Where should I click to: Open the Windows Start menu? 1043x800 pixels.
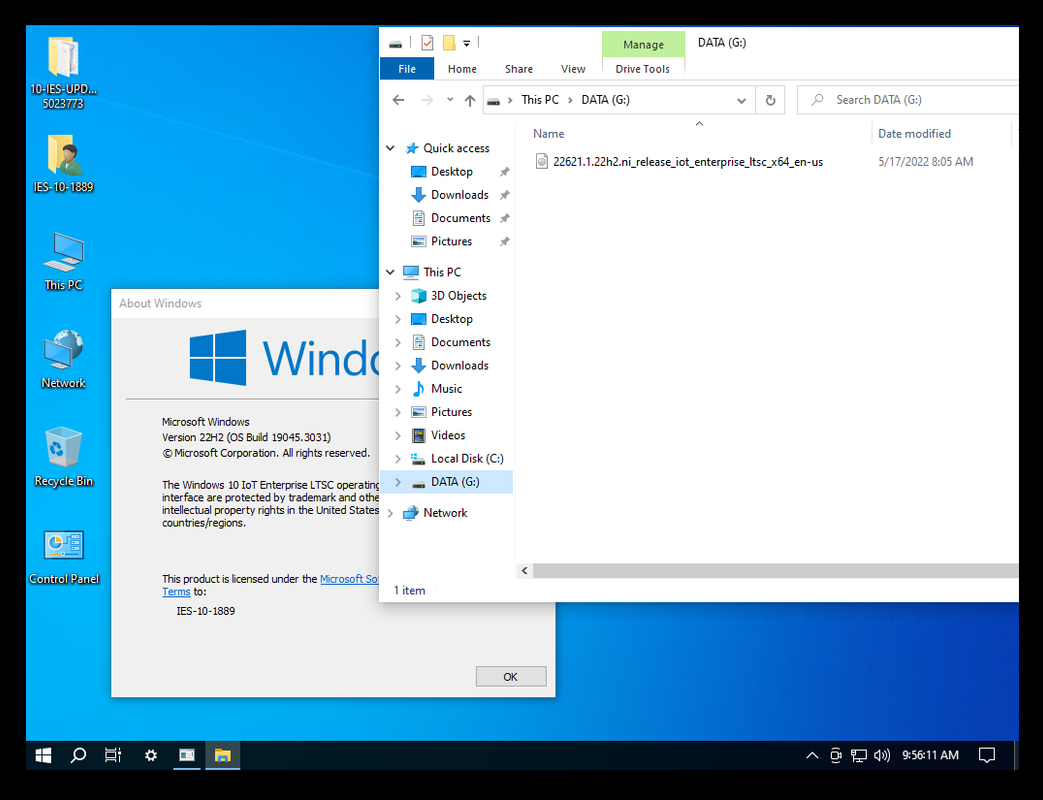pos(43,755)
